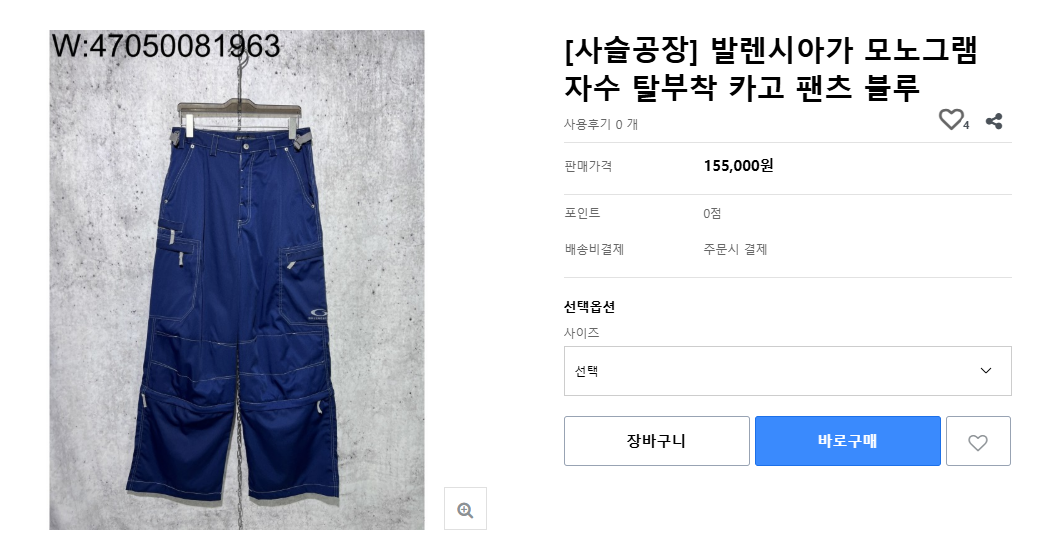This screenshot has width=1046, height=544.
Task: Click the 155,000원 price
Action: point(738,166)
